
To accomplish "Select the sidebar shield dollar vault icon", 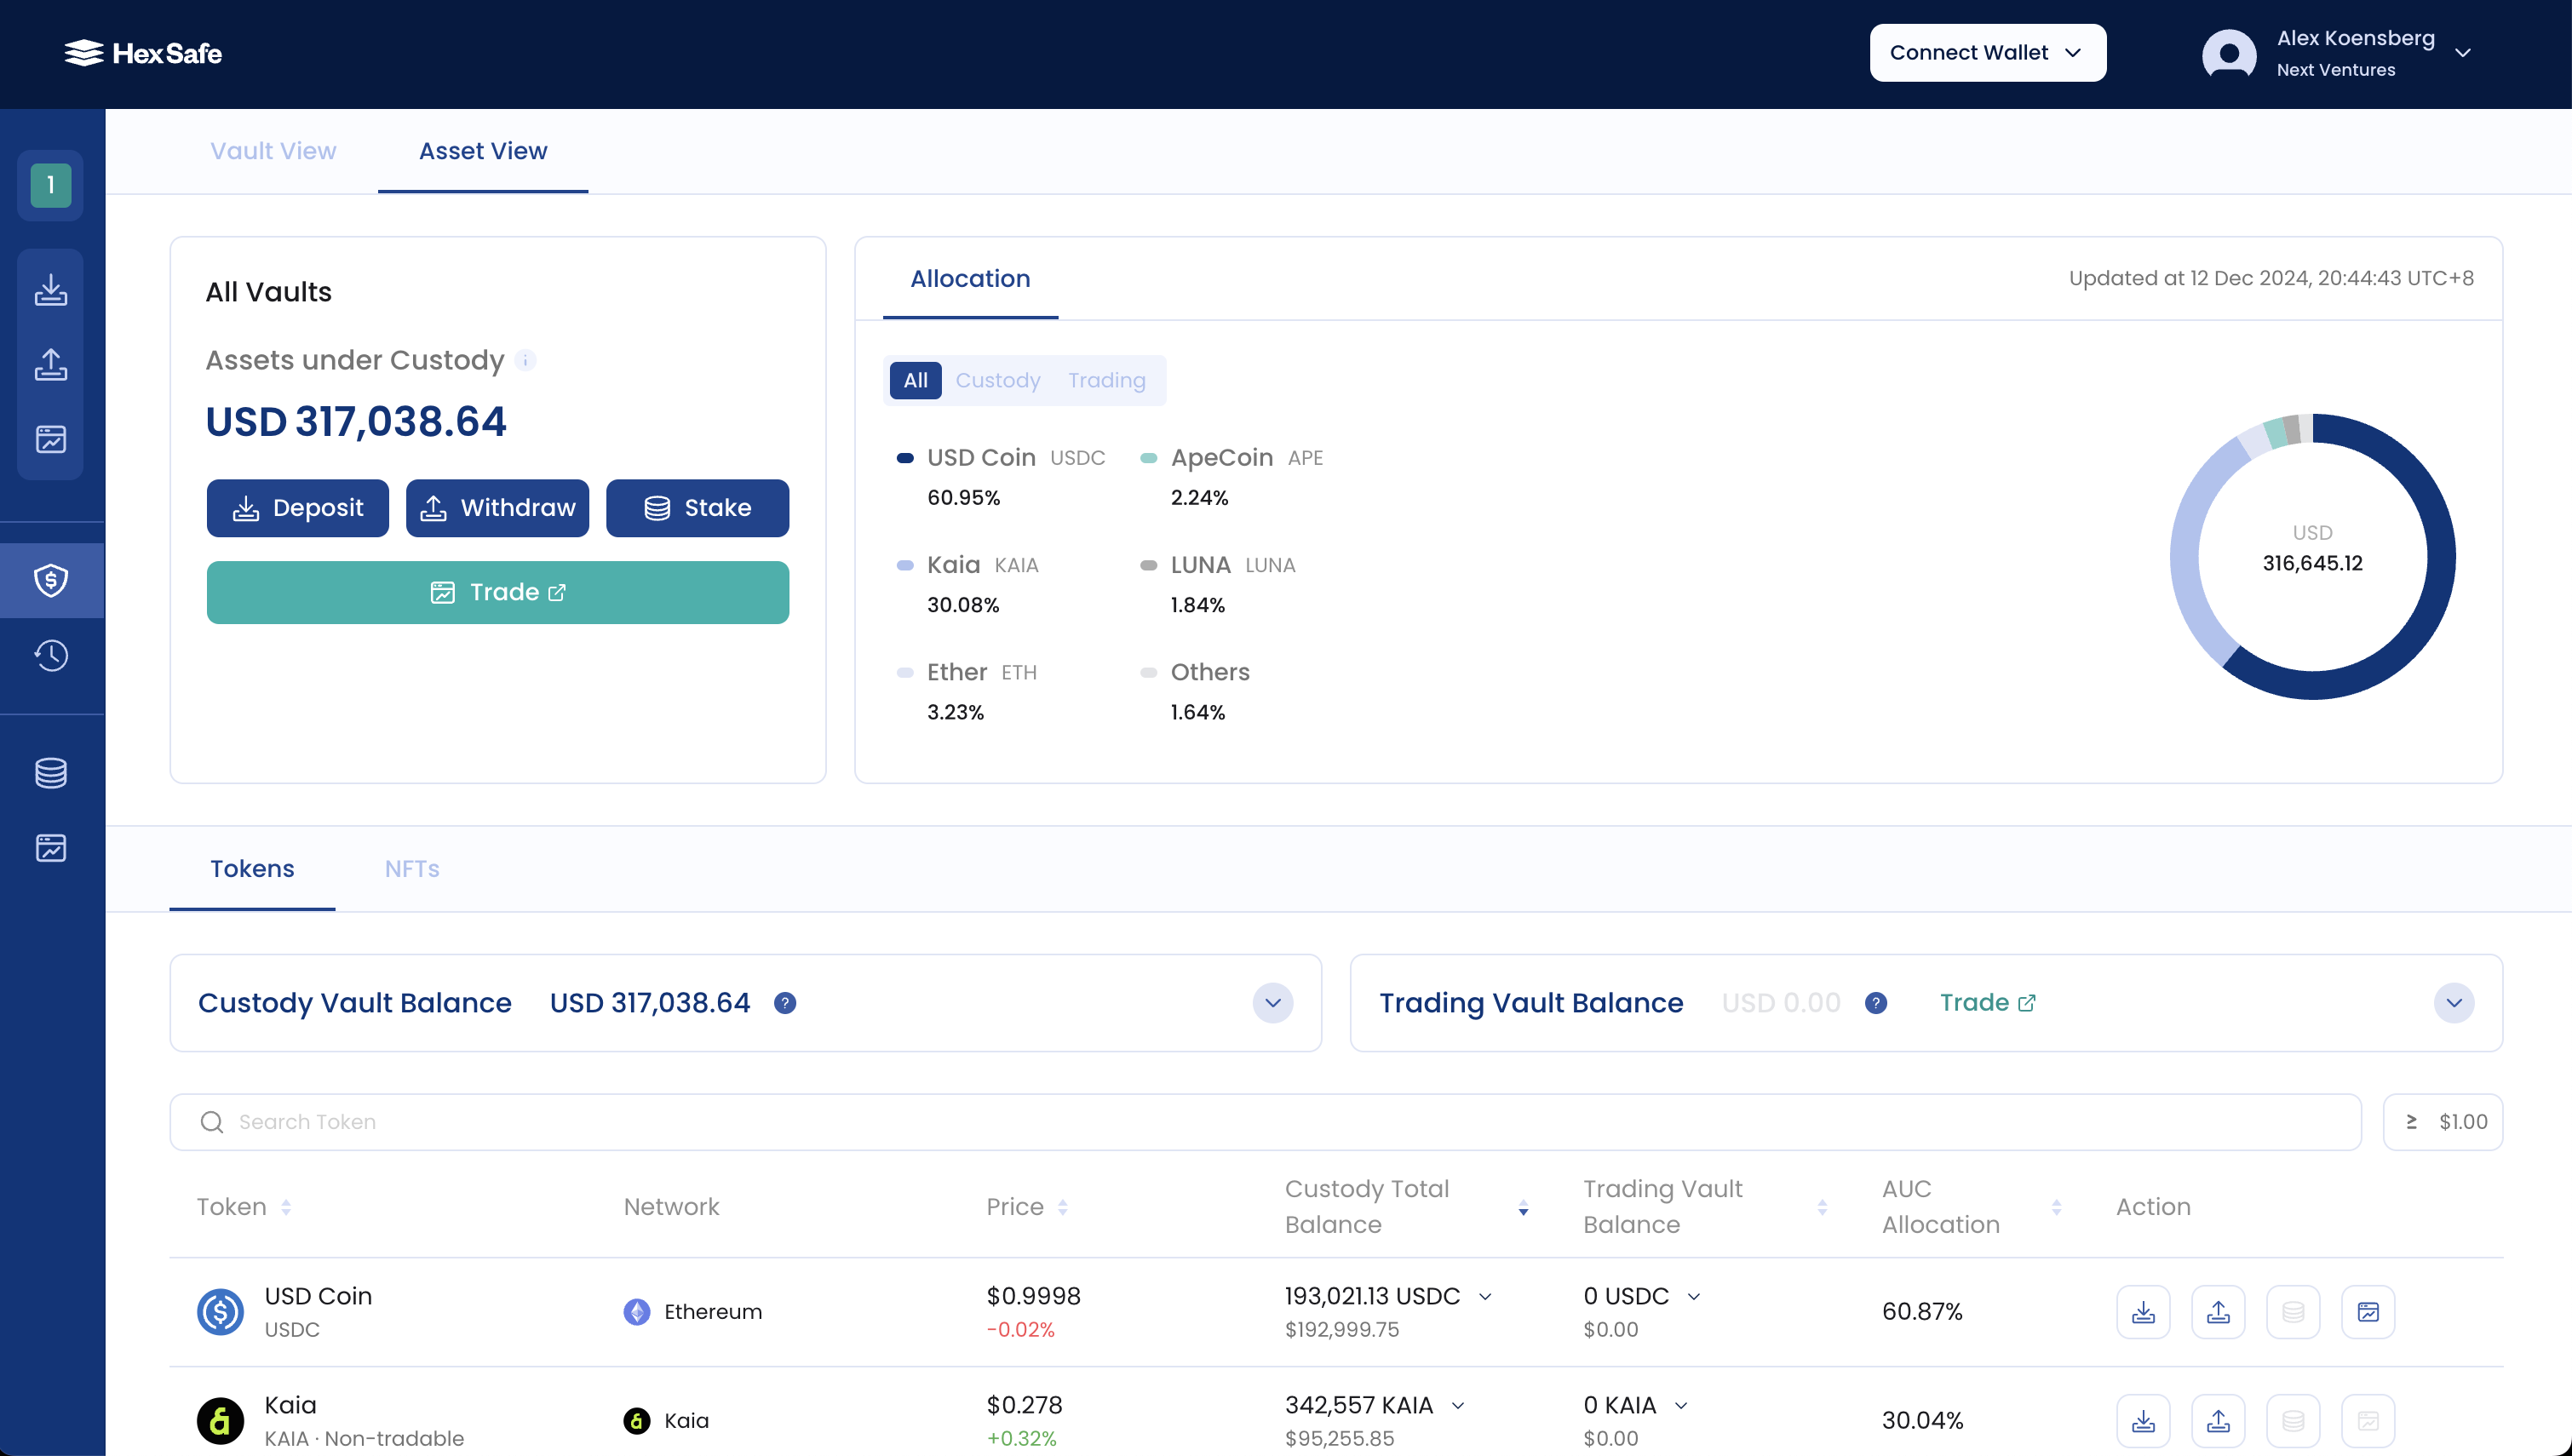I will tap(51, 580).
